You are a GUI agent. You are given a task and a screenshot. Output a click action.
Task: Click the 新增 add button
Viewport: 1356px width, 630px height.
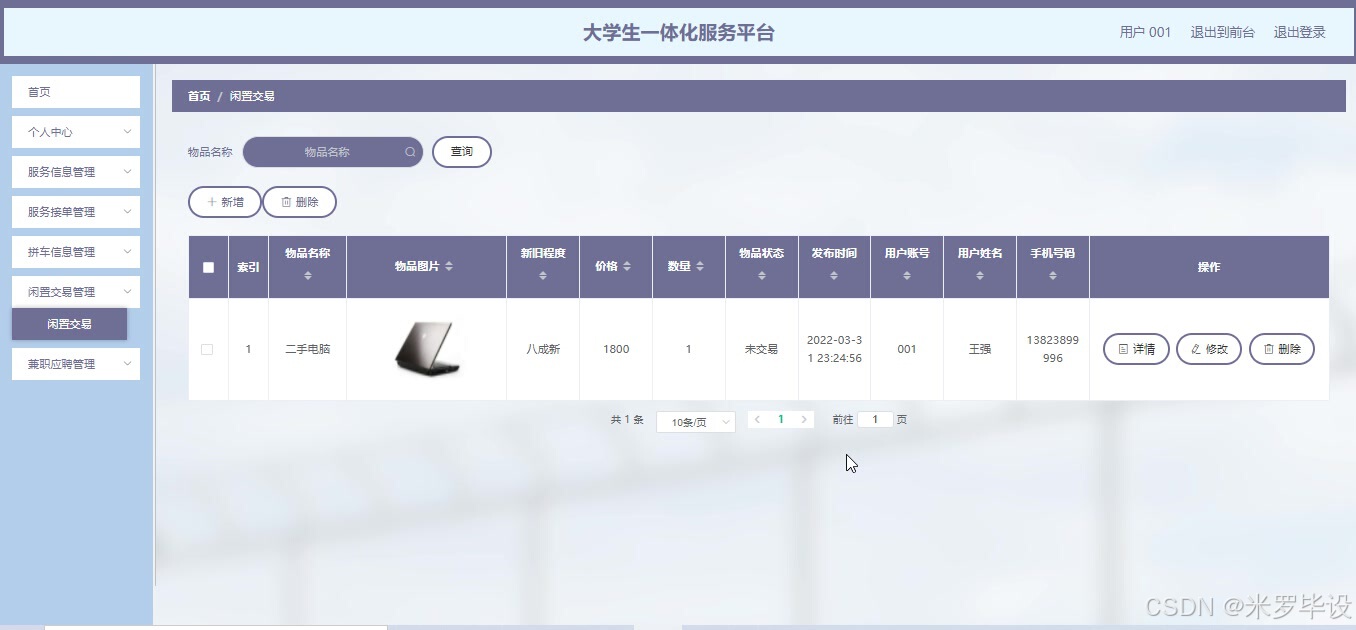point(225,202)
